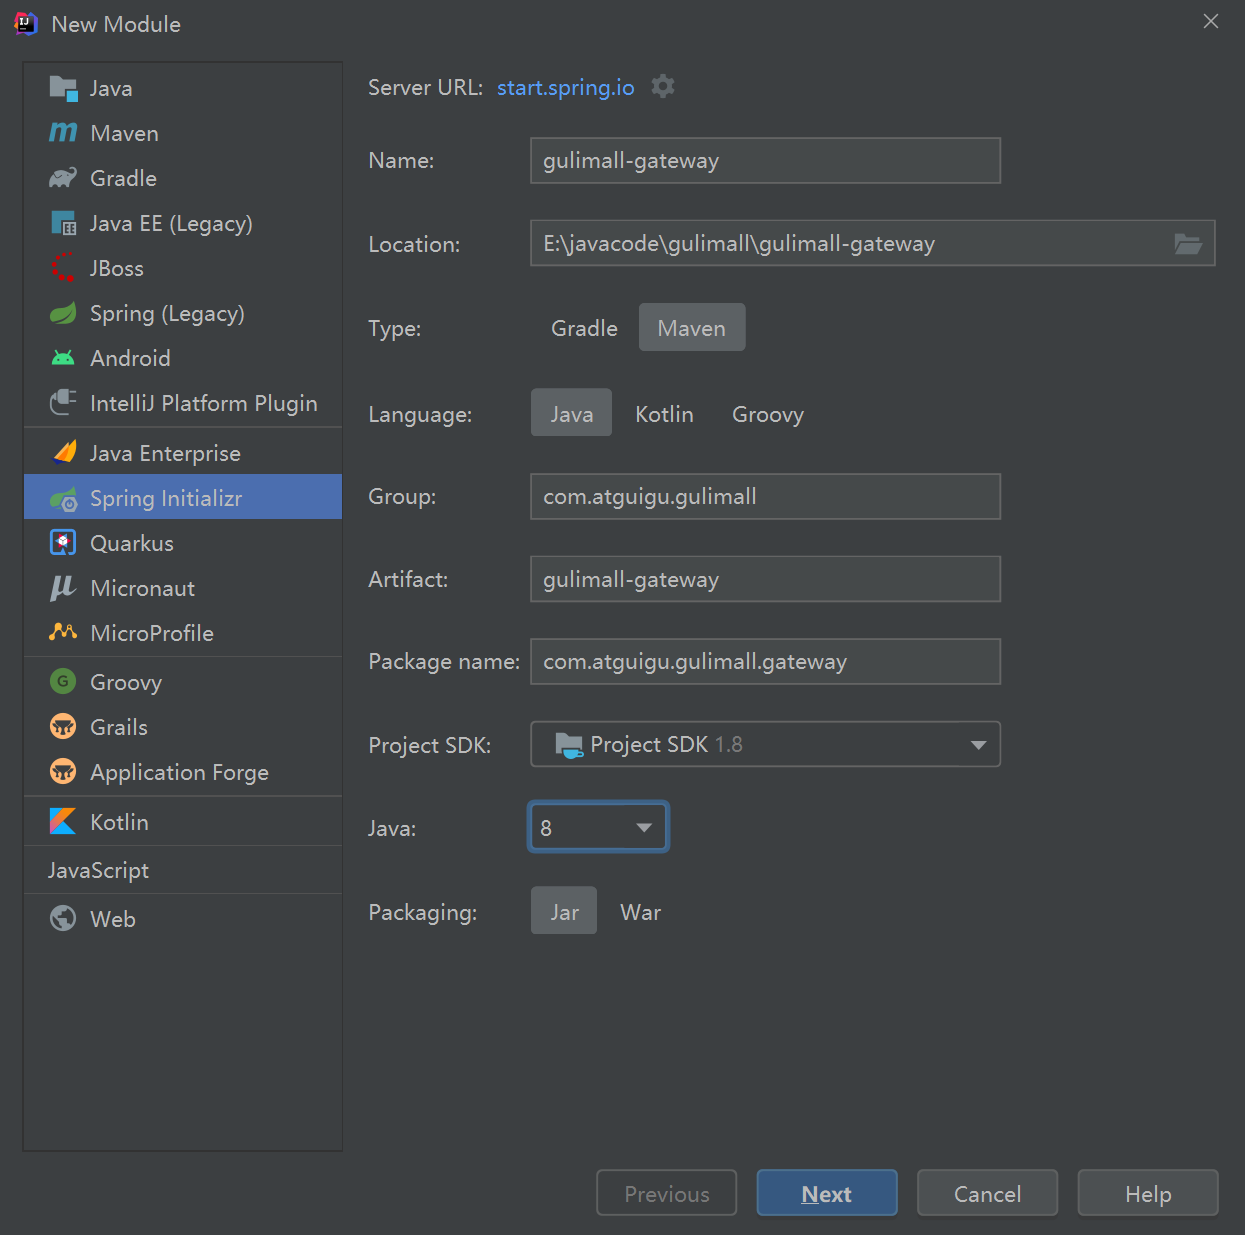Click the Next button
This screenshot has width=1245, height=1235.
coord(827,1193)
